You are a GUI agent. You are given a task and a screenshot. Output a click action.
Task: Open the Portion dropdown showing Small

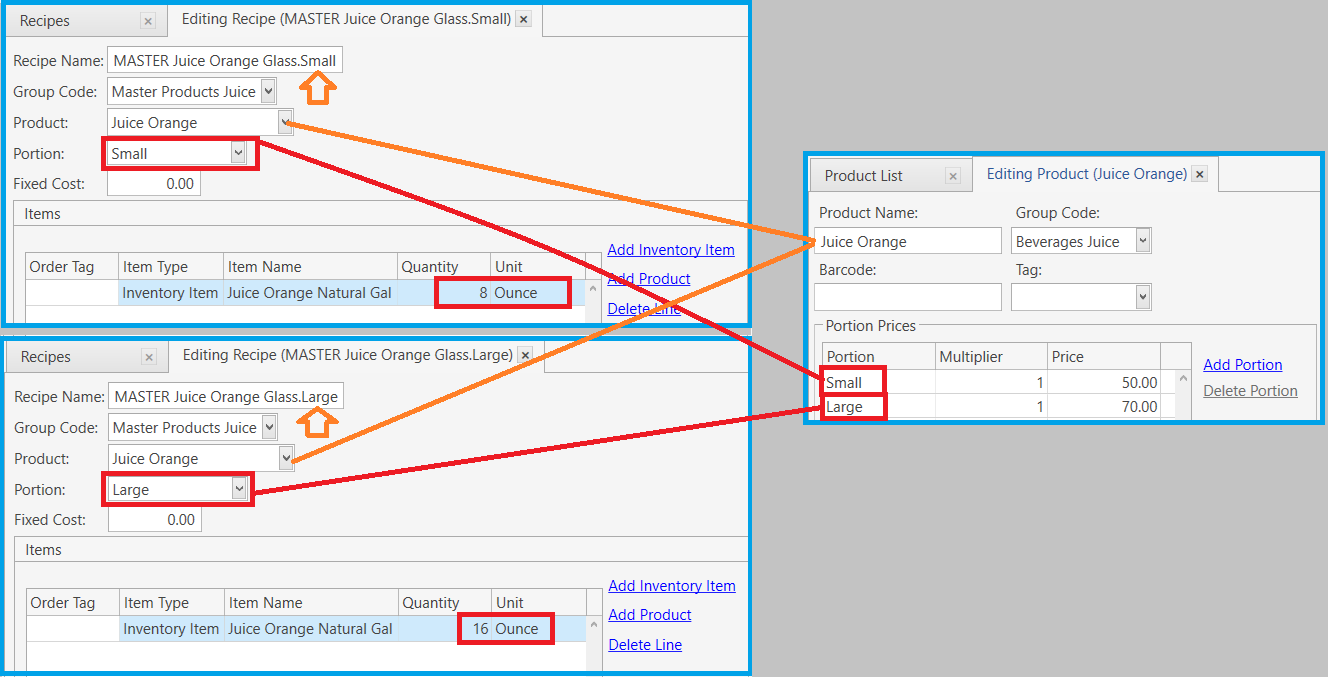coord(238,153)
